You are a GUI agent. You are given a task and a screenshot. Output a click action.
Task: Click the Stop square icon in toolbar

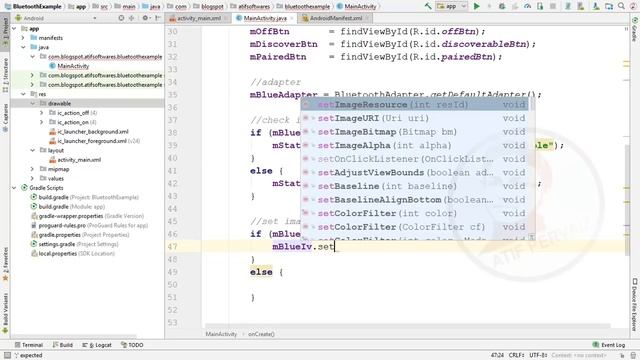553,6
